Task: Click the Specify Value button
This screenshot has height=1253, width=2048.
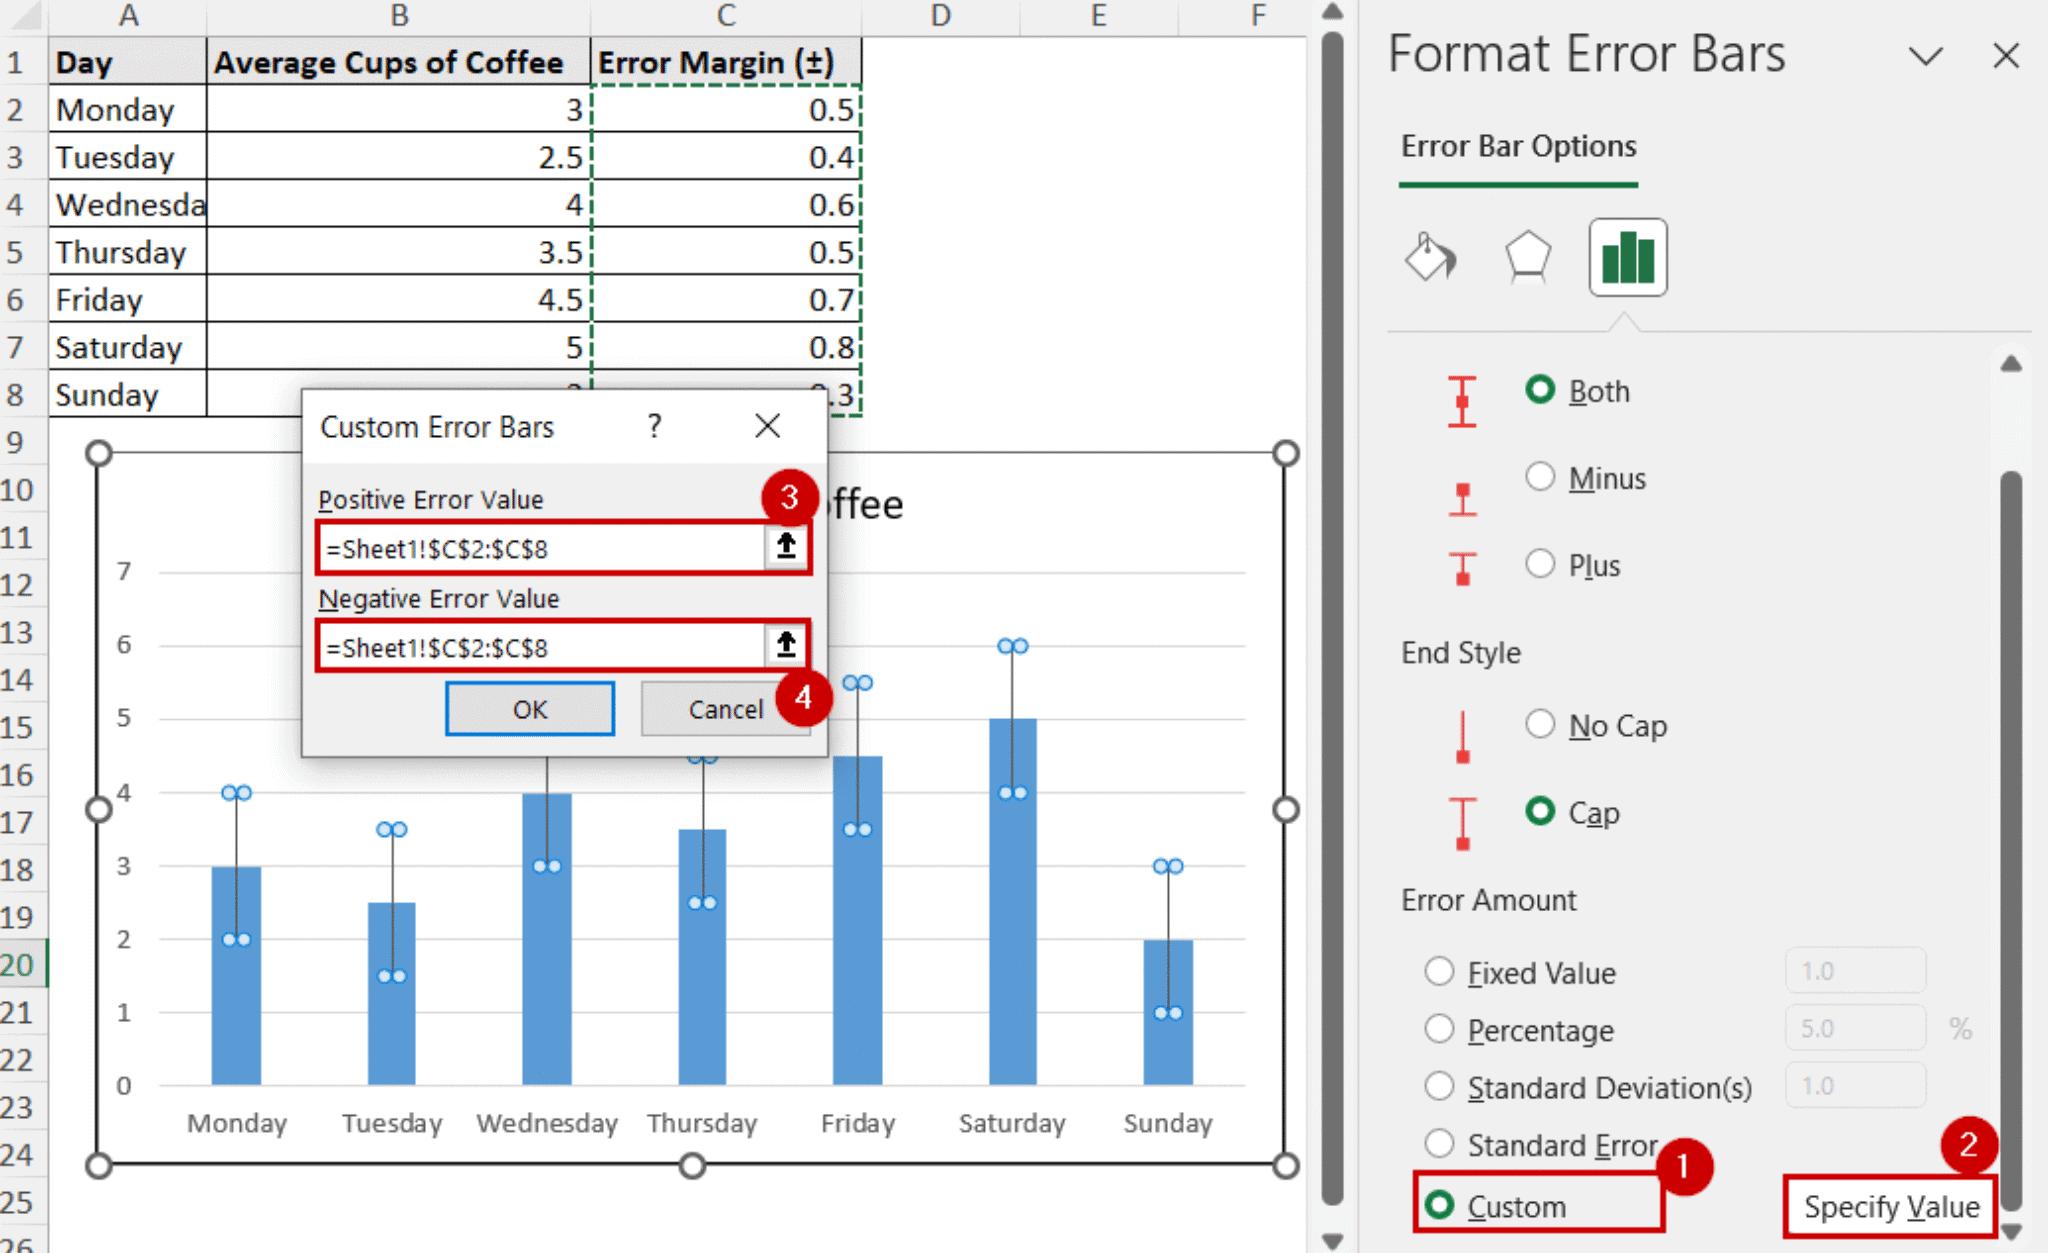Action: tap(1891, 1206)
